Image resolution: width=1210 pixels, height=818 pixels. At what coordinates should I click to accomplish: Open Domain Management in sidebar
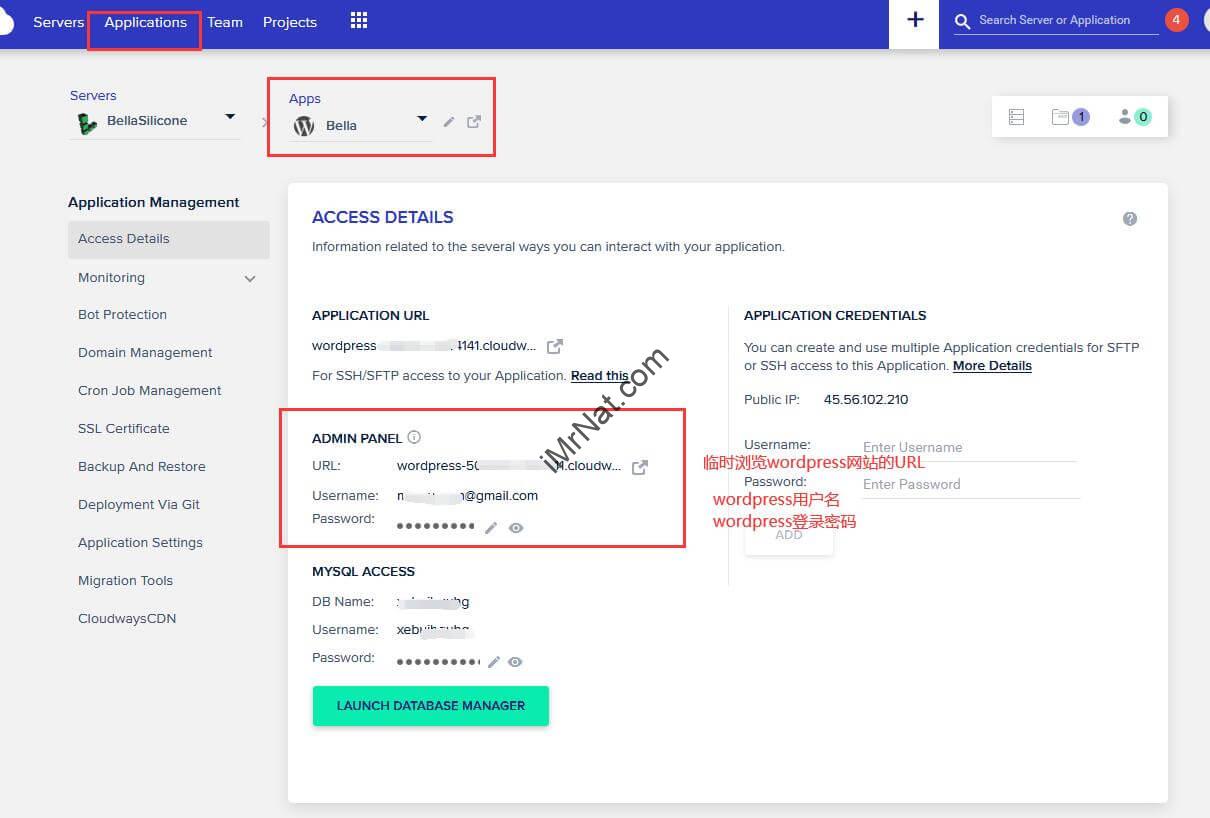[x=145, y=353]
